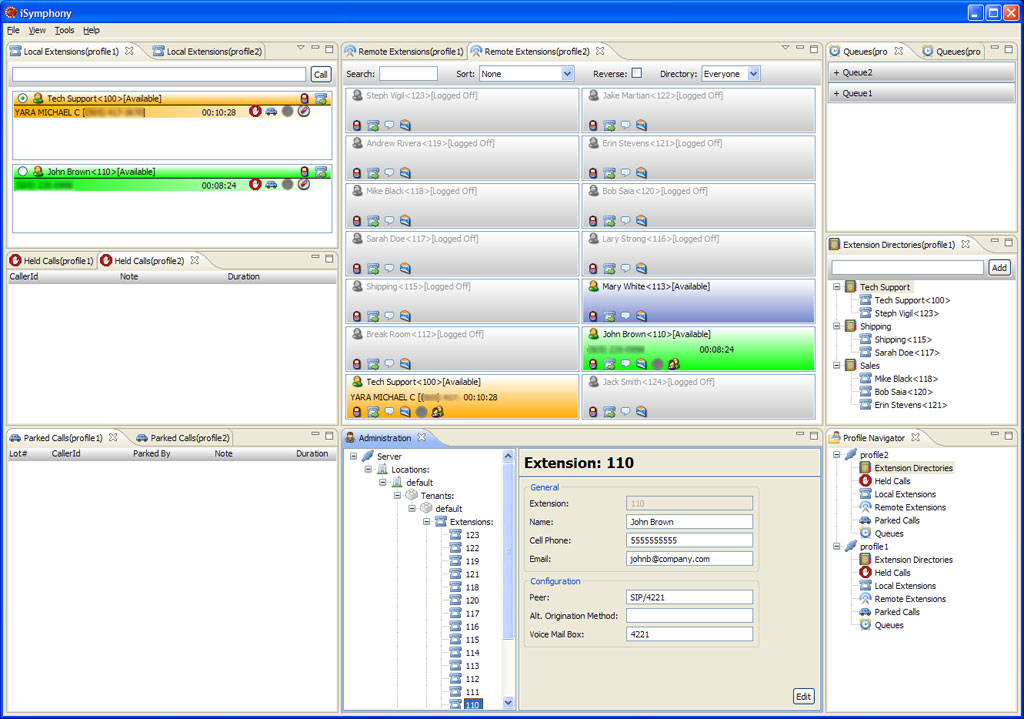
Task: Expand Queue2 in the Queues panel
Action: click(x=836, y=72)
